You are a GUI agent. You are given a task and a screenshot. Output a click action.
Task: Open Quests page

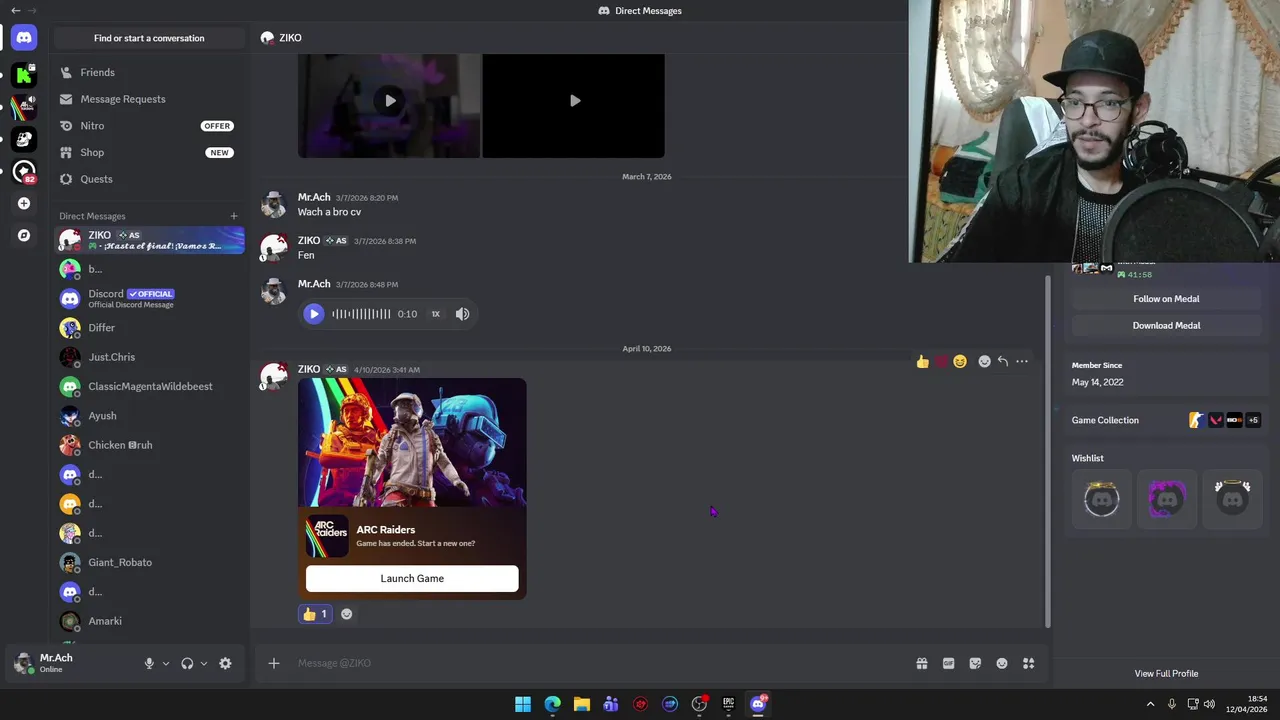click(x=149, y=179)
